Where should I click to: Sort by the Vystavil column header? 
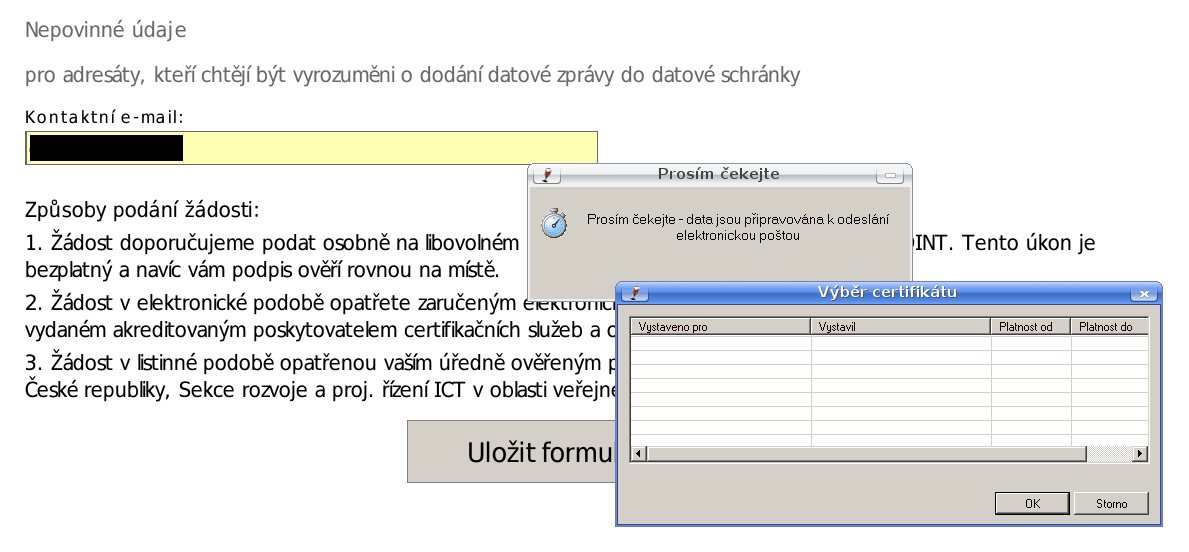tap(900, 327)
